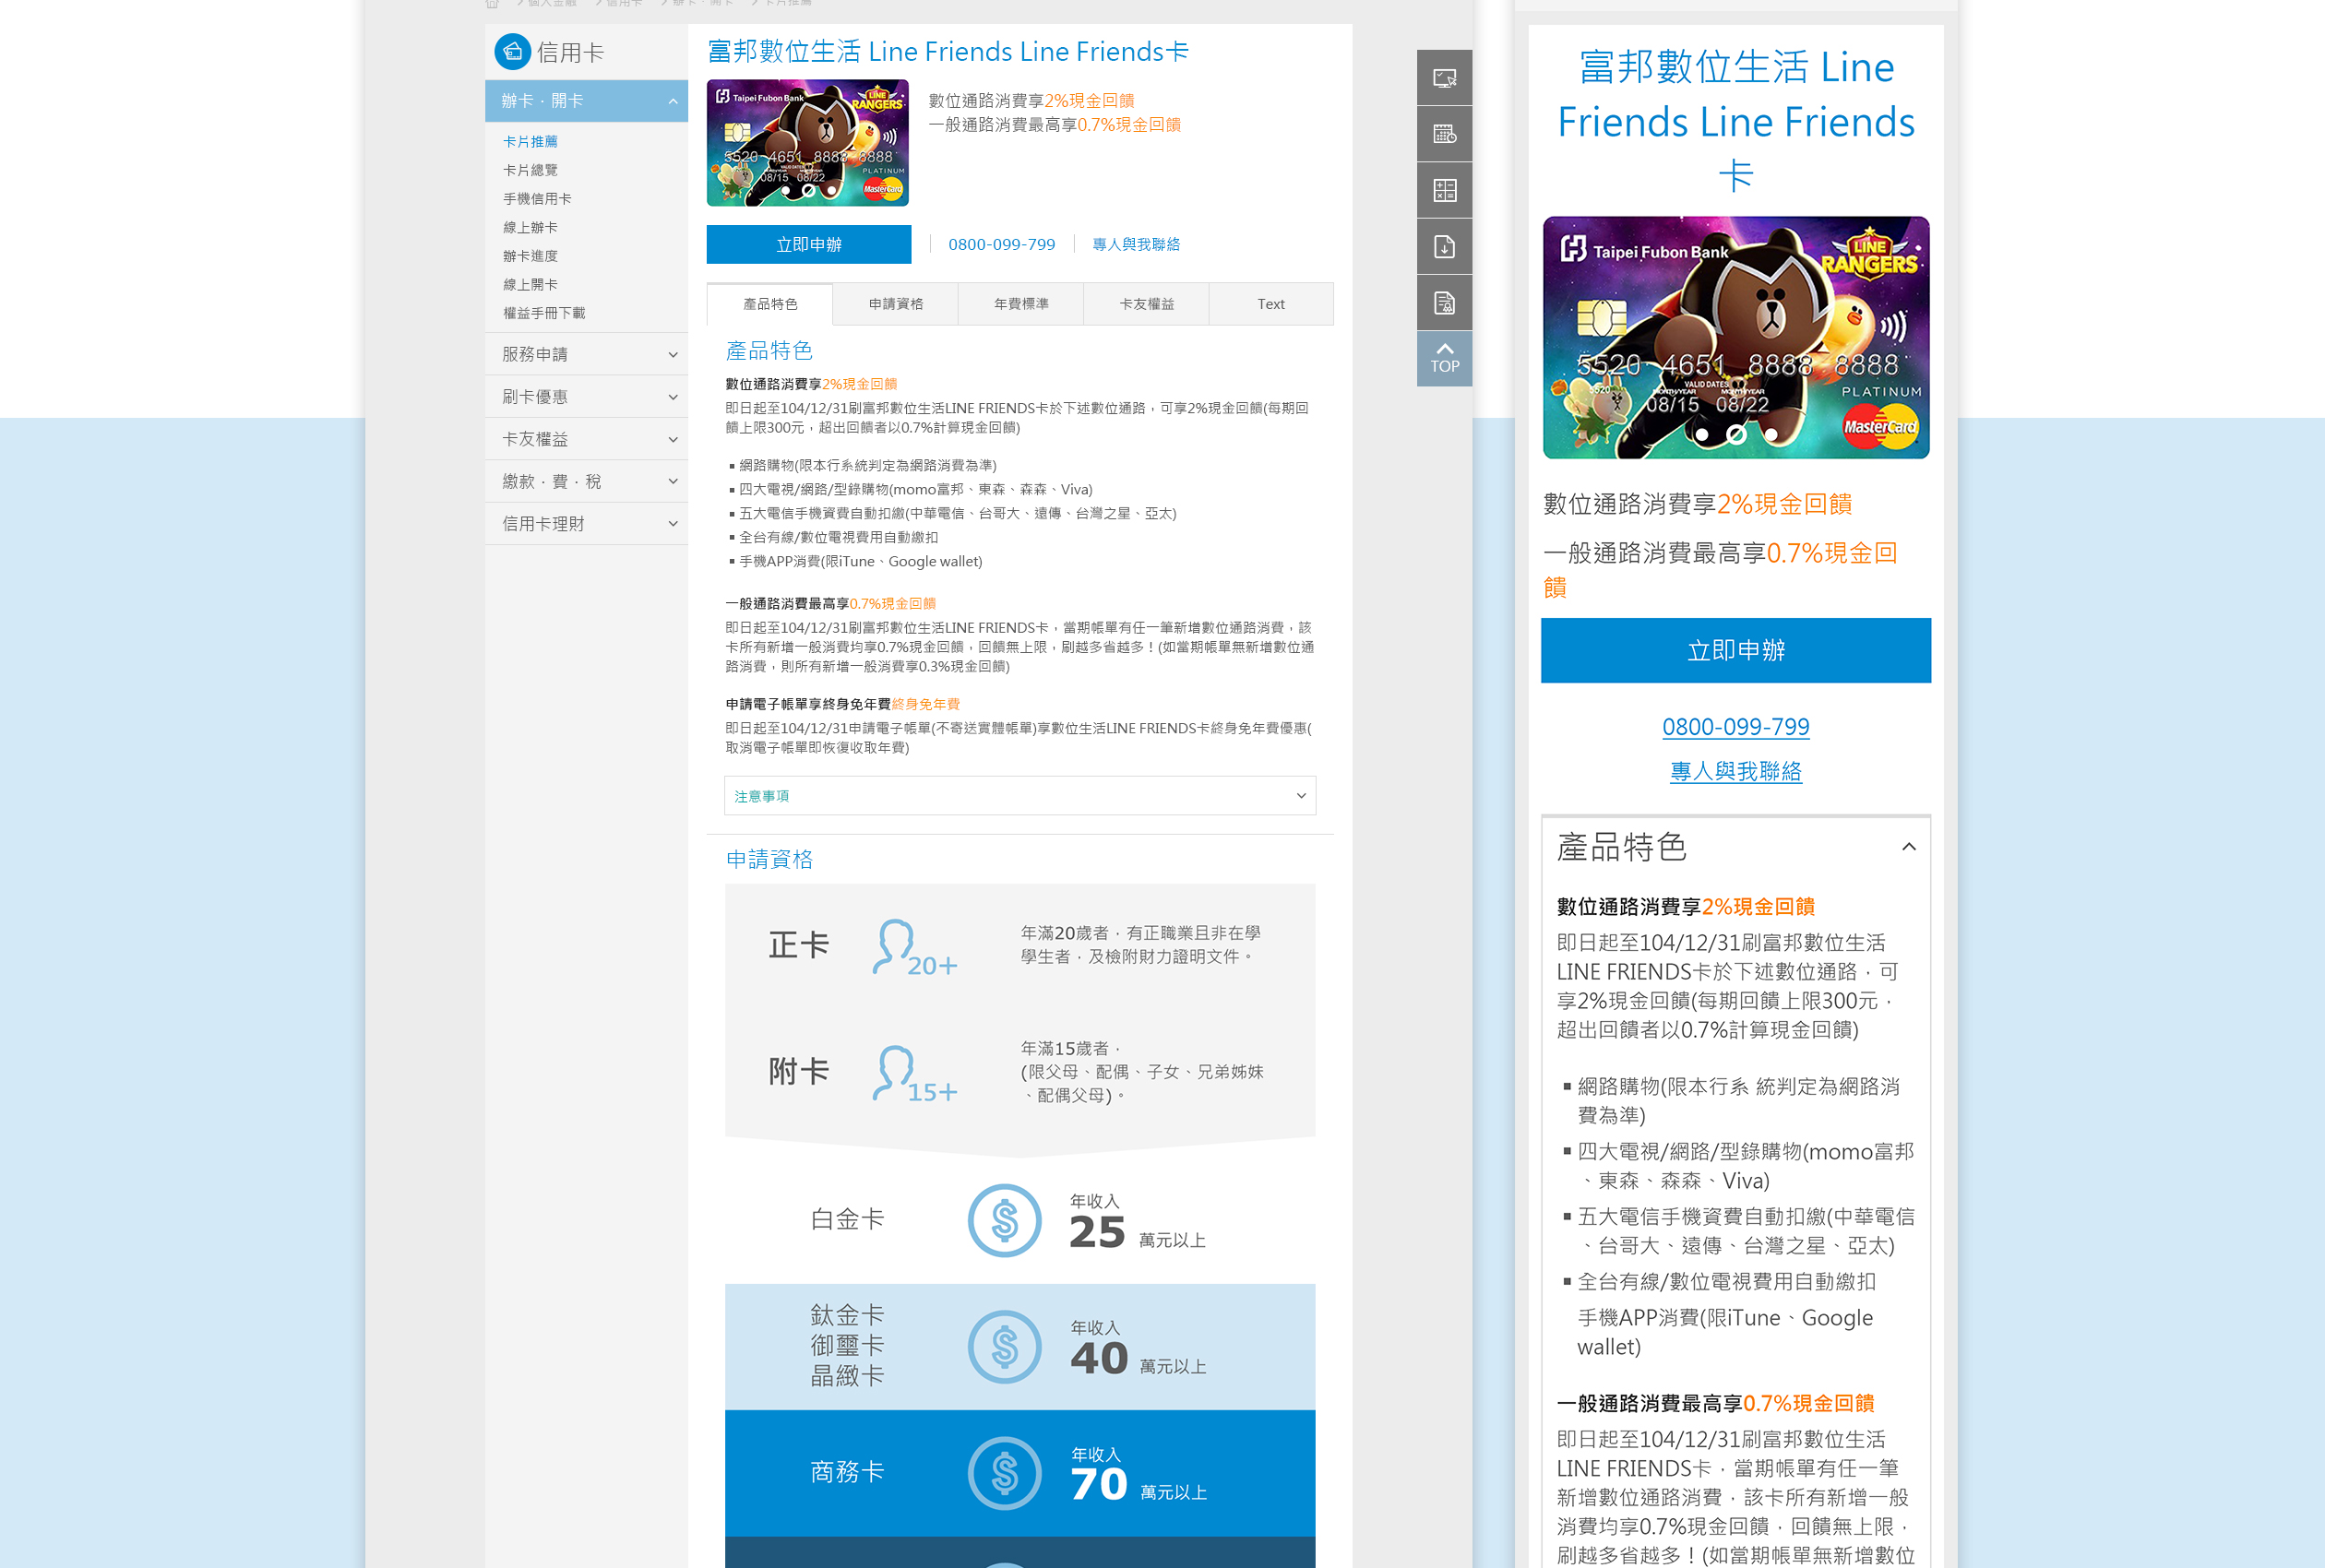Click the desktop 0800-099-799 phone link
Image resolution: width=2325 pixels, height=1568 pixels.
[x=1001, y=244]
